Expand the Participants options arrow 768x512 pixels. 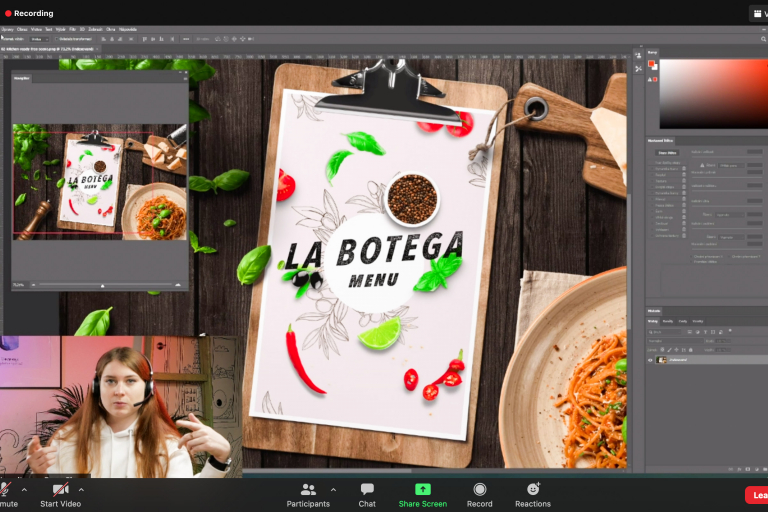(333, 489)
